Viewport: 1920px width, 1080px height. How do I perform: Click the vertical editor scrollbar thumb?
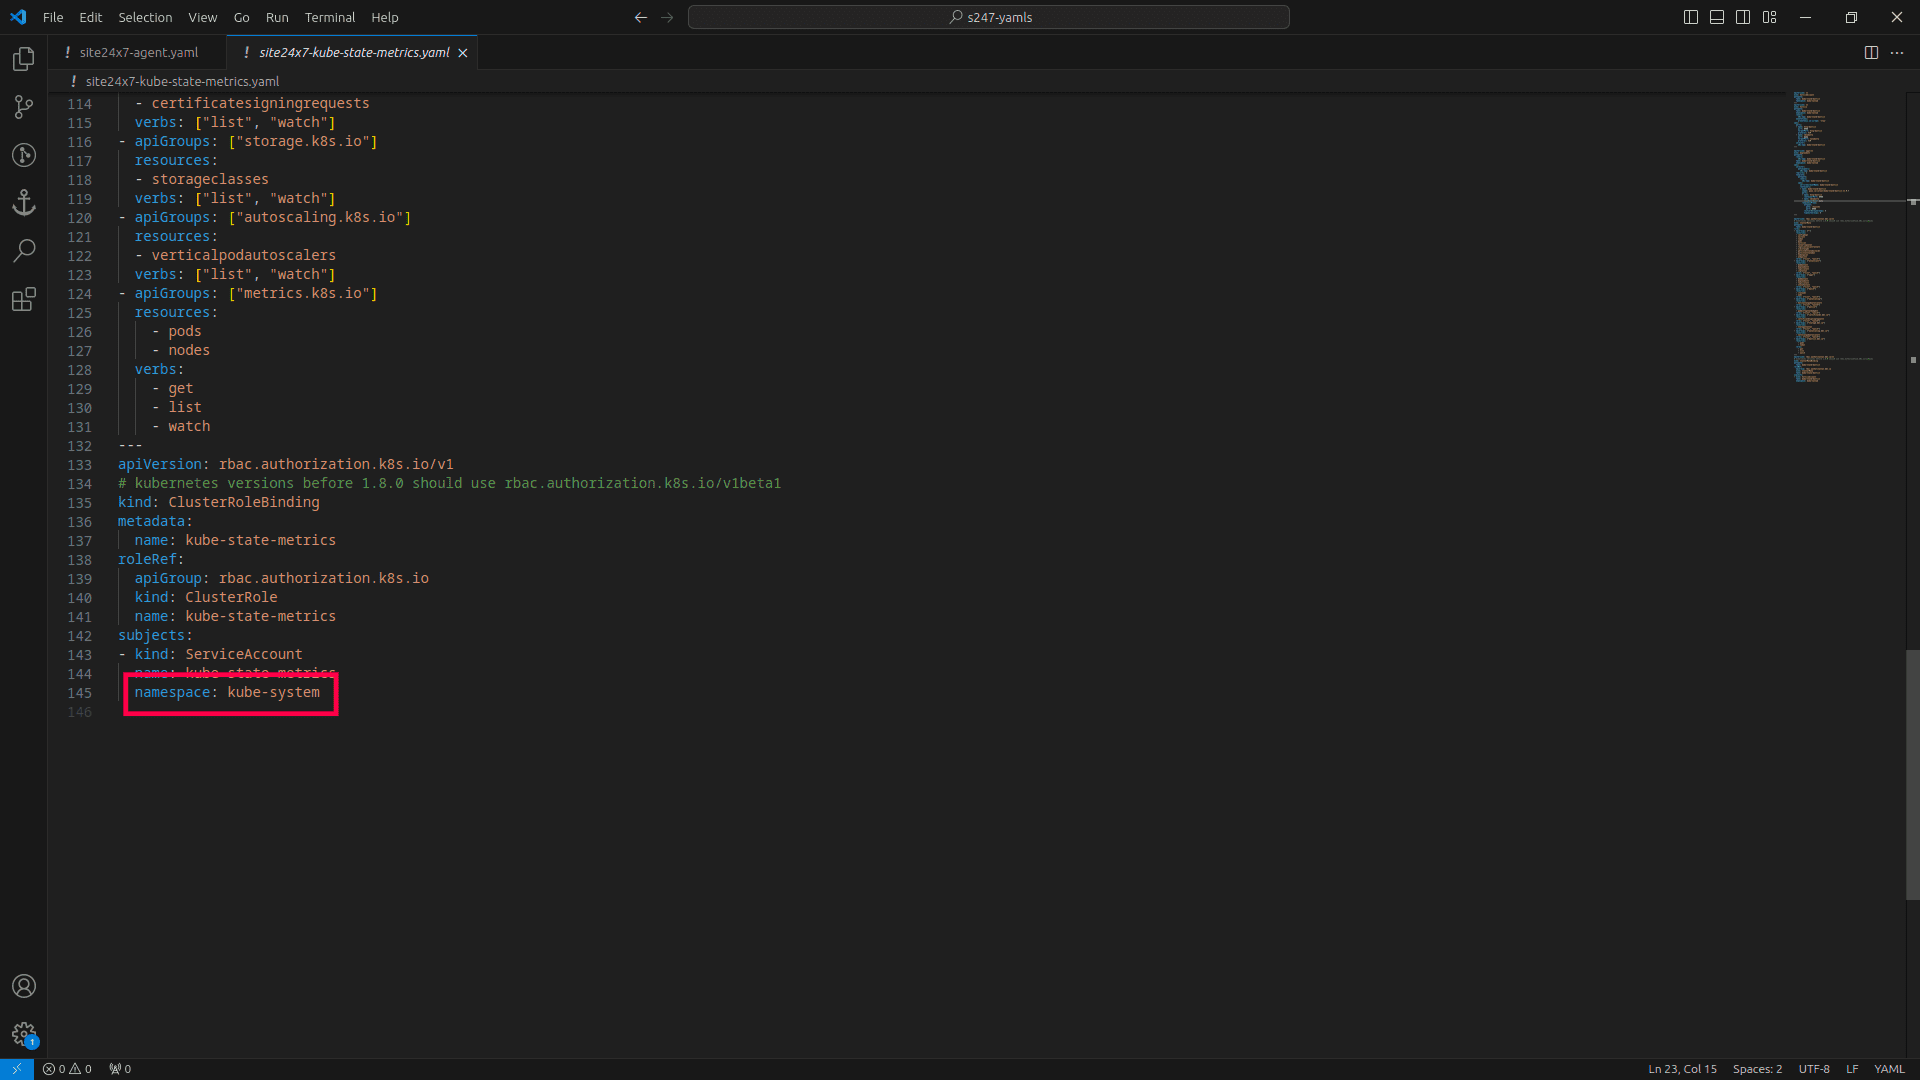(1912, 775)
